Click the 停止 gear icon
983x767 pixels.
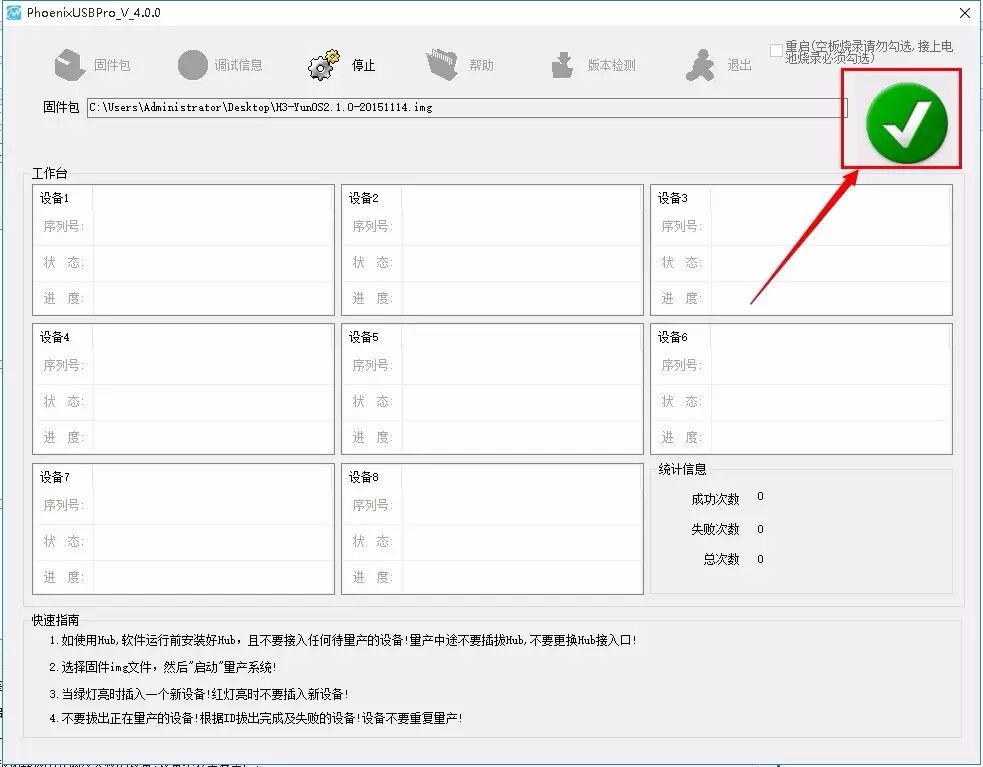coord(323,65)
